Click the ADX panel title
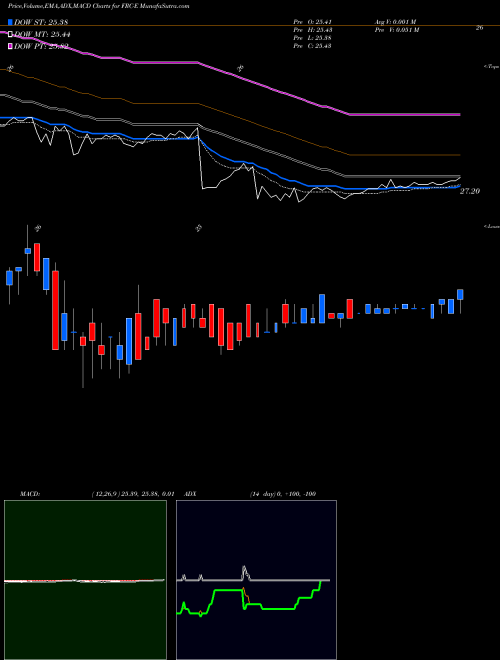 click(x=190, y=494)
